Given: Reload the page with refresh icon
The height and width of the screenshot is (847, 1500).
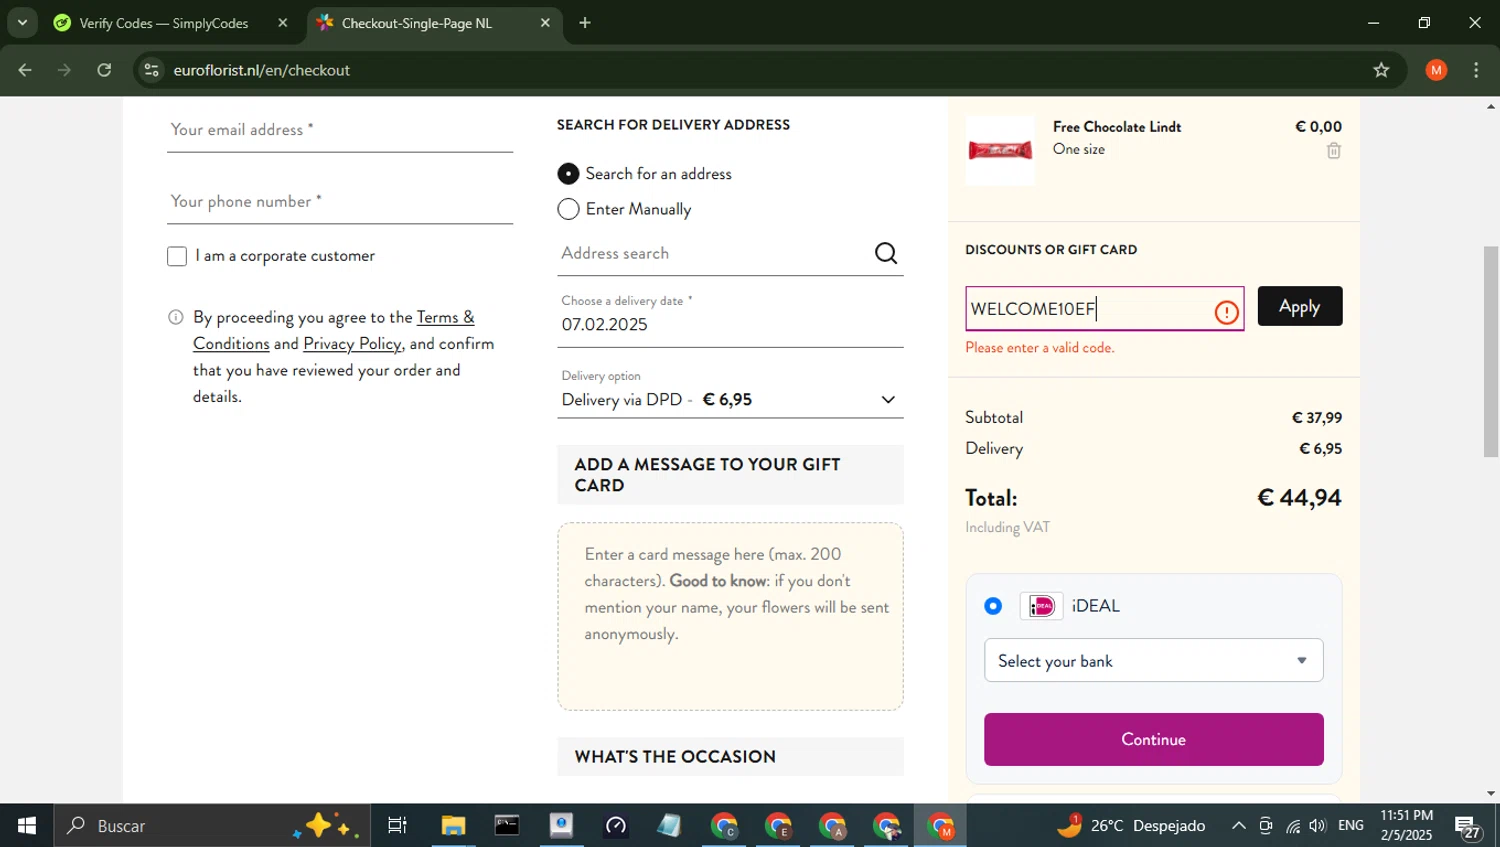Looking at the screenshot, I should (x=104, y=70).
